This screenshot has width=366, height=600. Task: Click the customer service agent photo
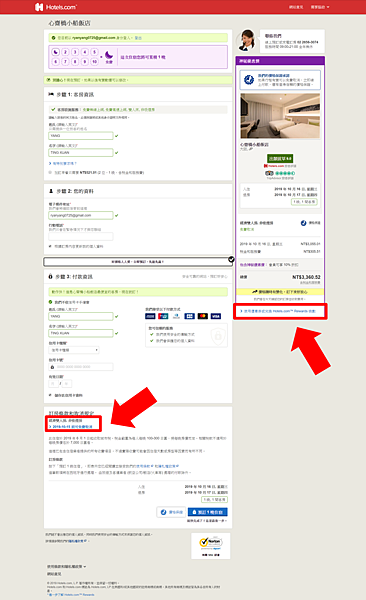tap(247, 40)
